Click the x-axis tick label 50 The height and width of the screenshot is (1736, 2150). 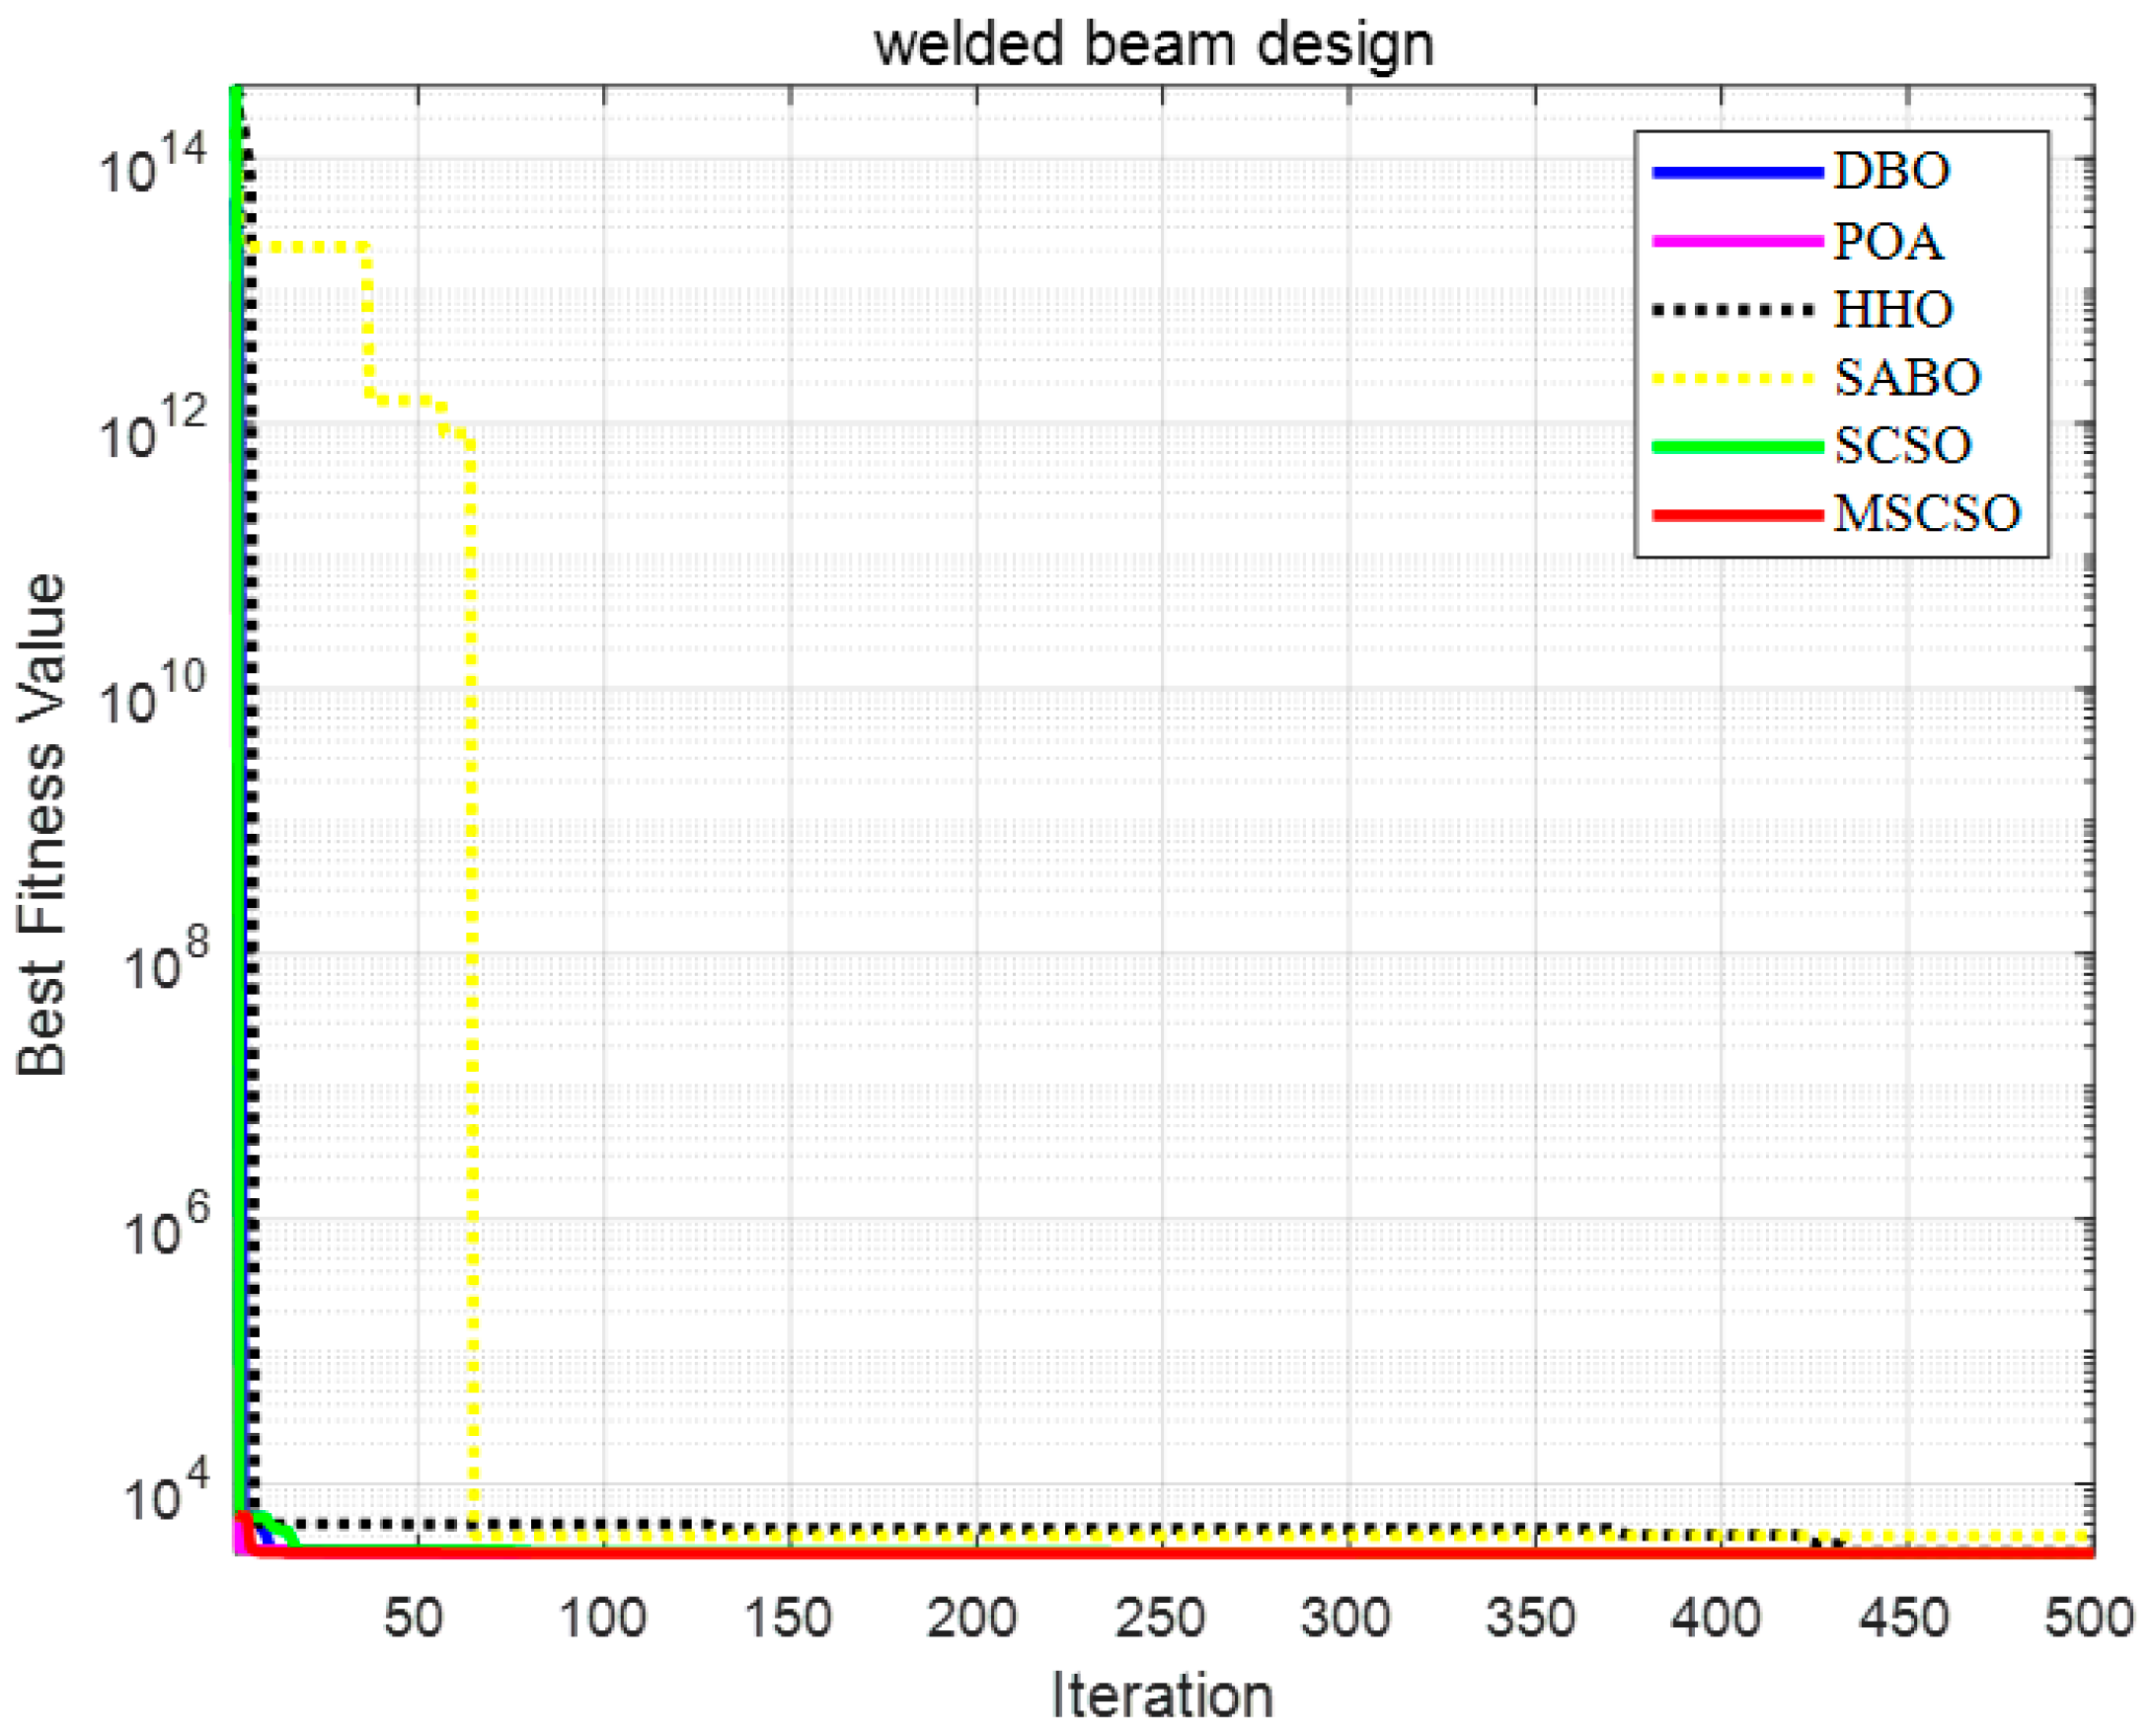tap(413, 1617)
